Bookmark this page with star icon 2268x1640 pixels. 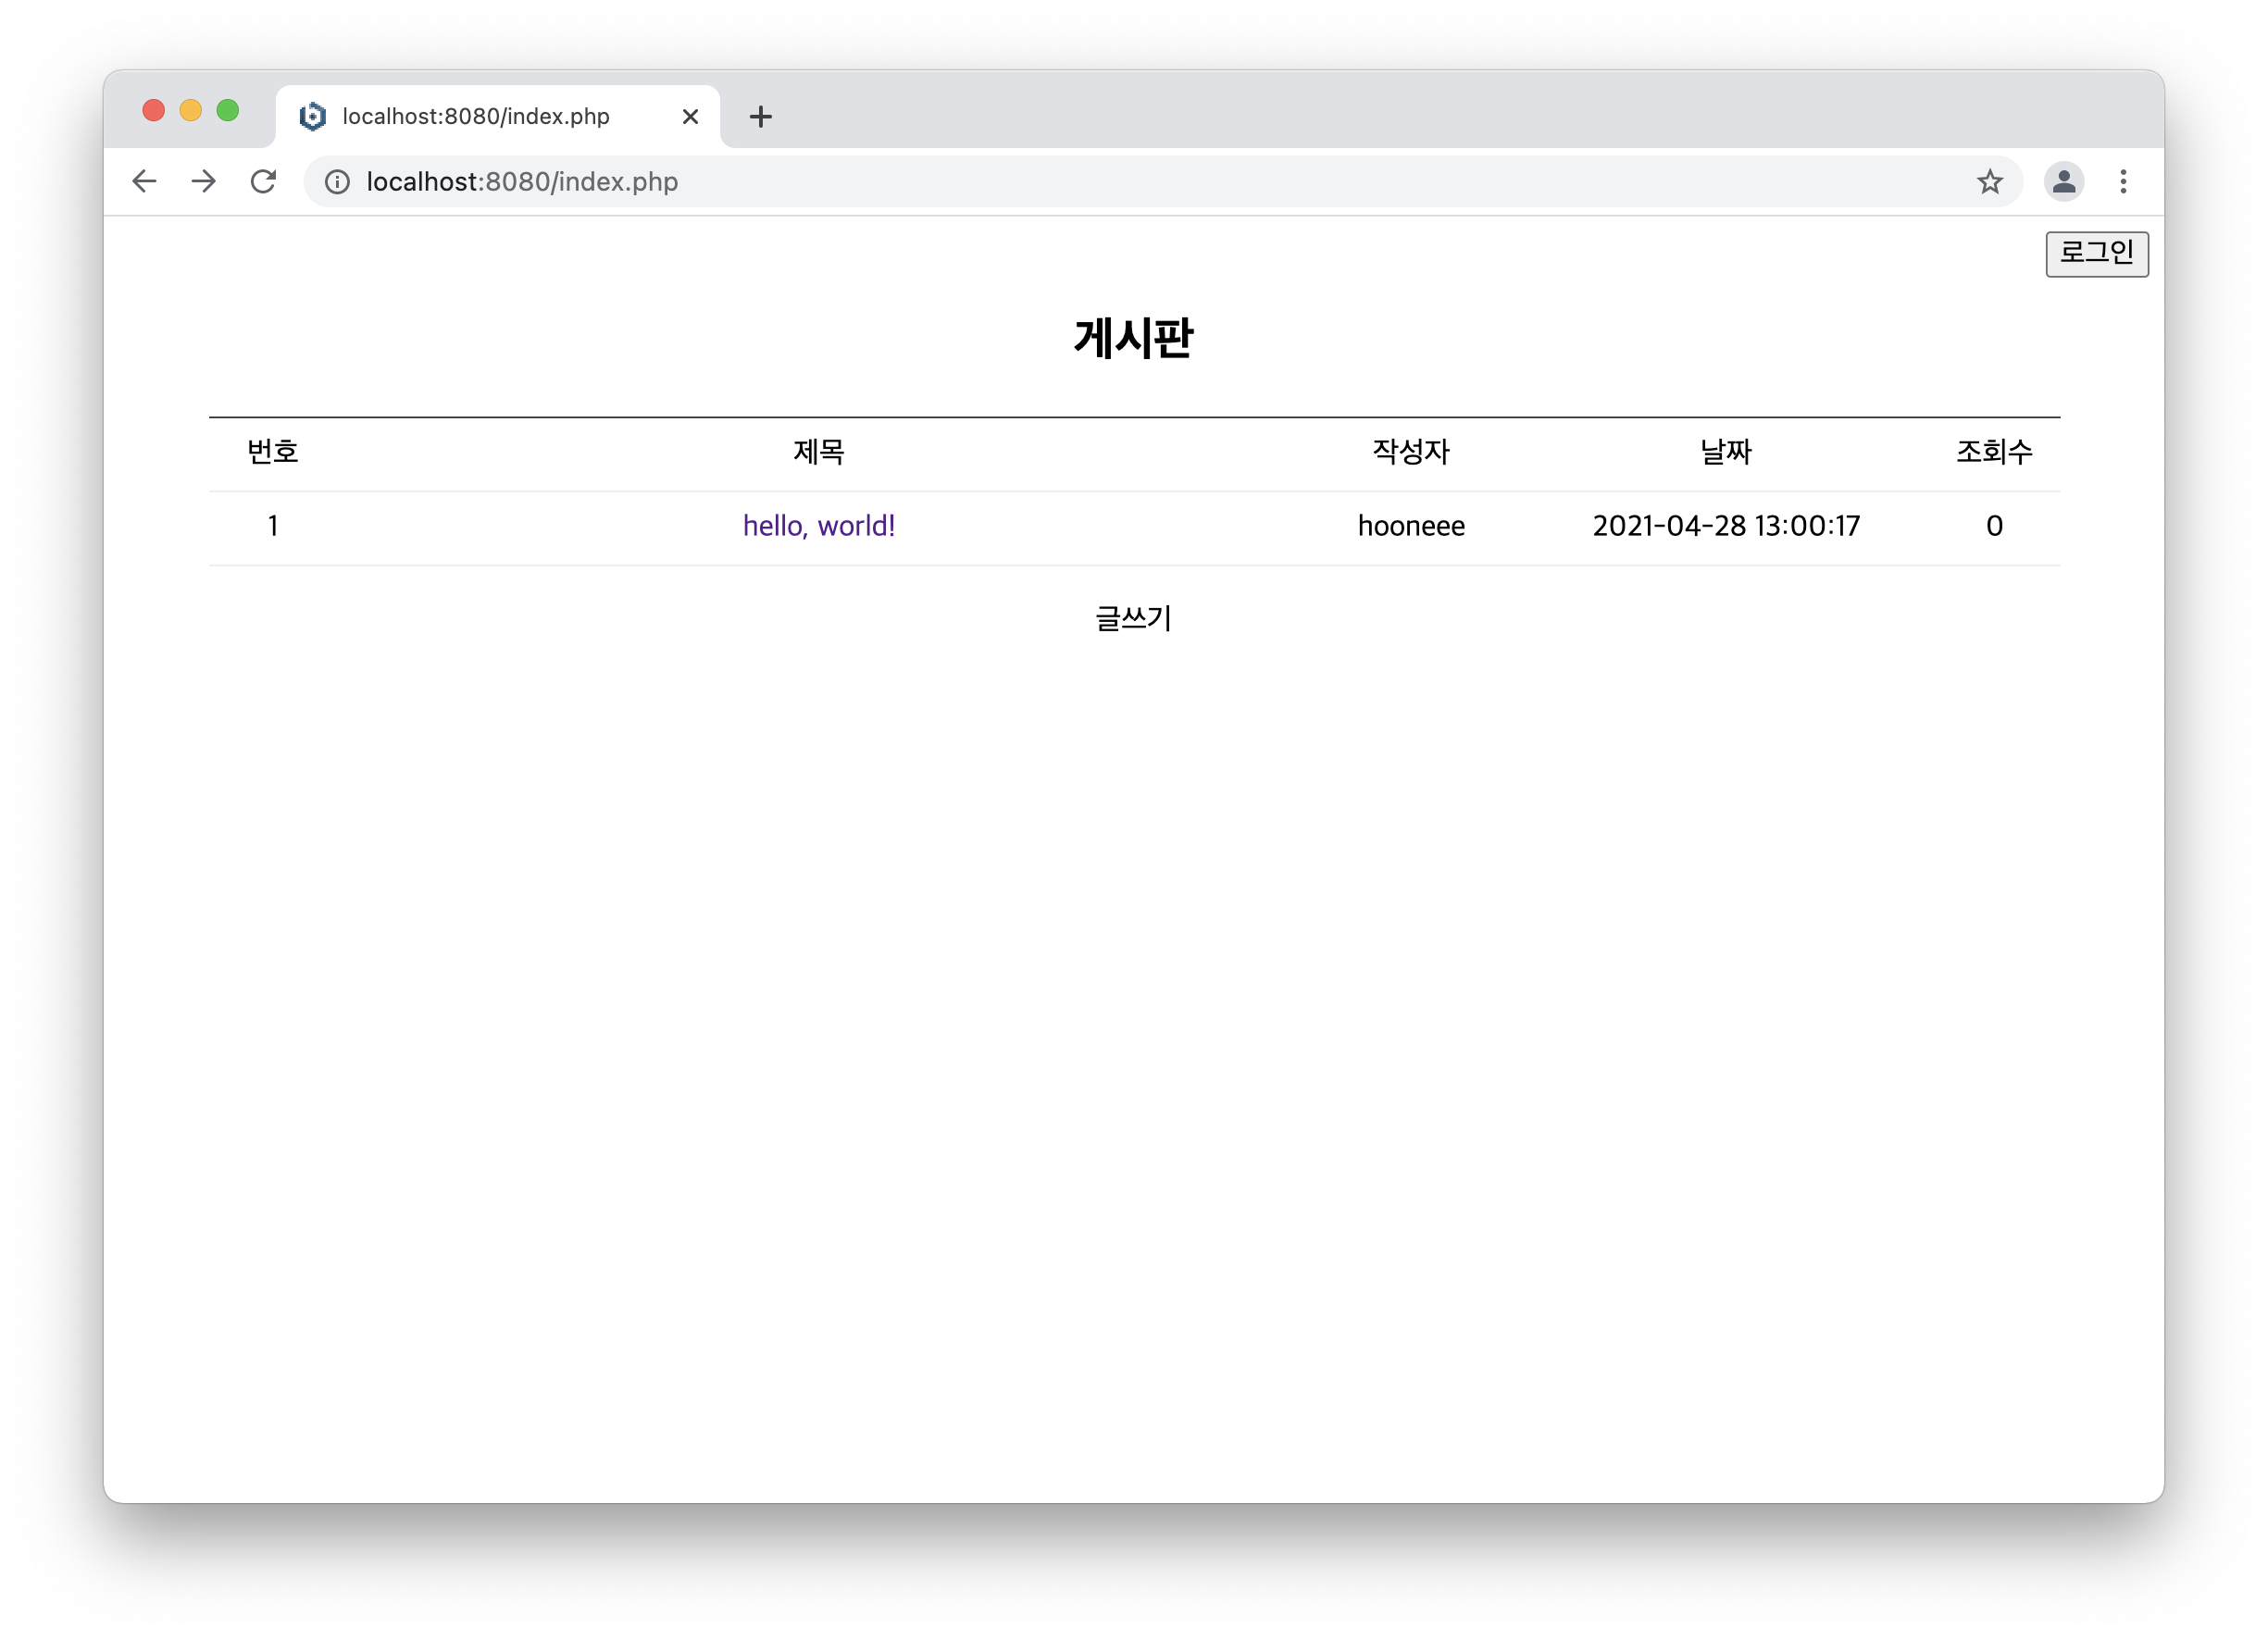coord(1989,181)
